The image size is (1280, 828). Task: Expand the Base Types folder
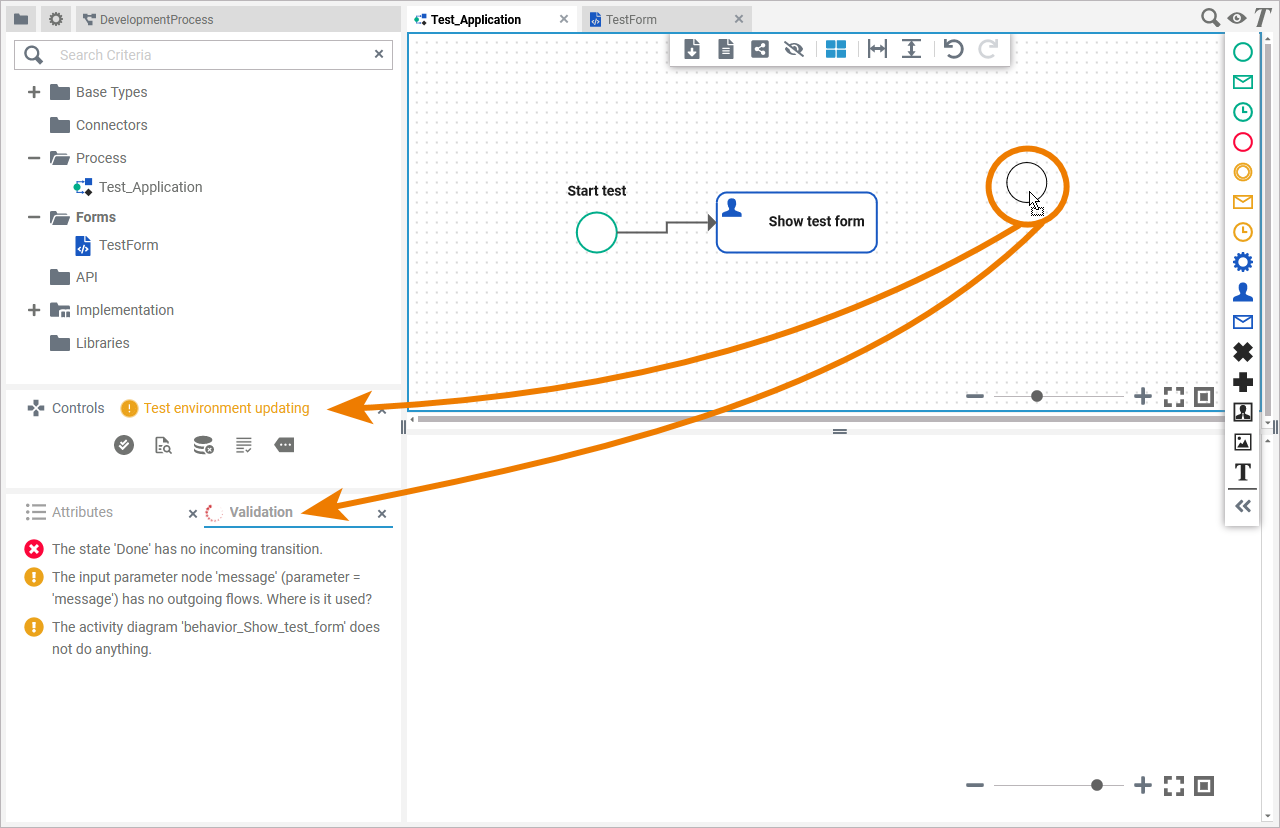pyautogui.click(x=34, y=92)
